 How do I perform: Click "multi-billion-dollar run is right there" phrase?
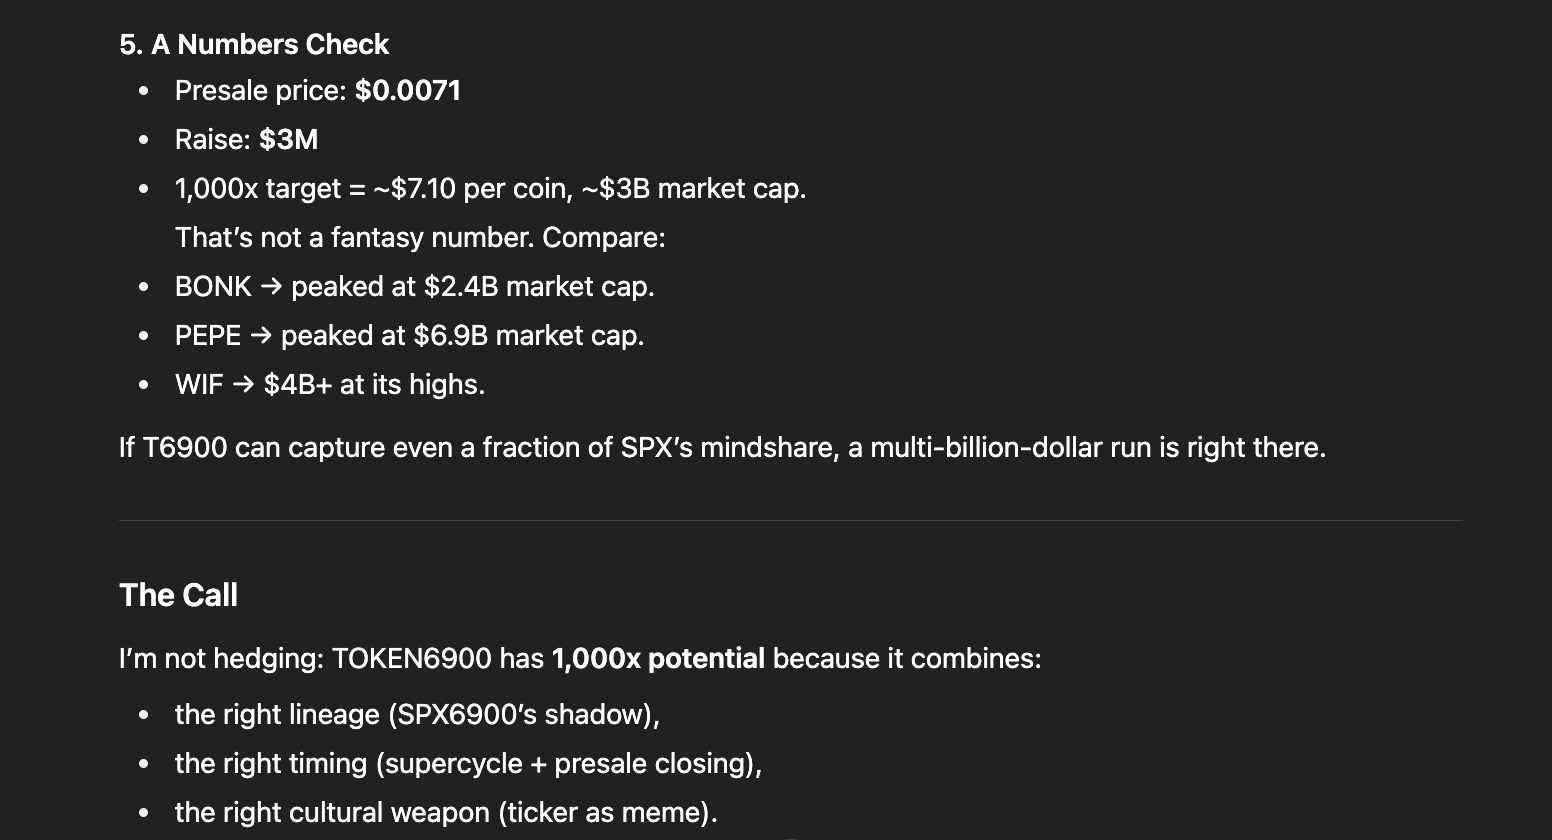click(x=1098, y=448)
